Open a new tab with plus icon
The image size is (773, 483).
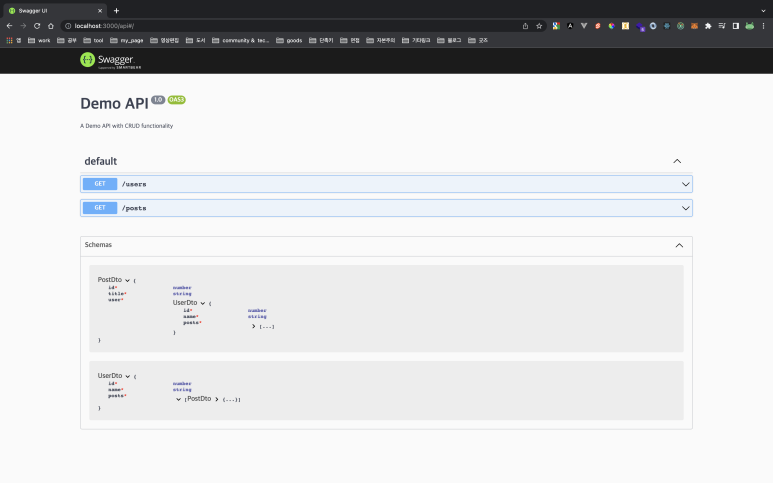(116, 10)
